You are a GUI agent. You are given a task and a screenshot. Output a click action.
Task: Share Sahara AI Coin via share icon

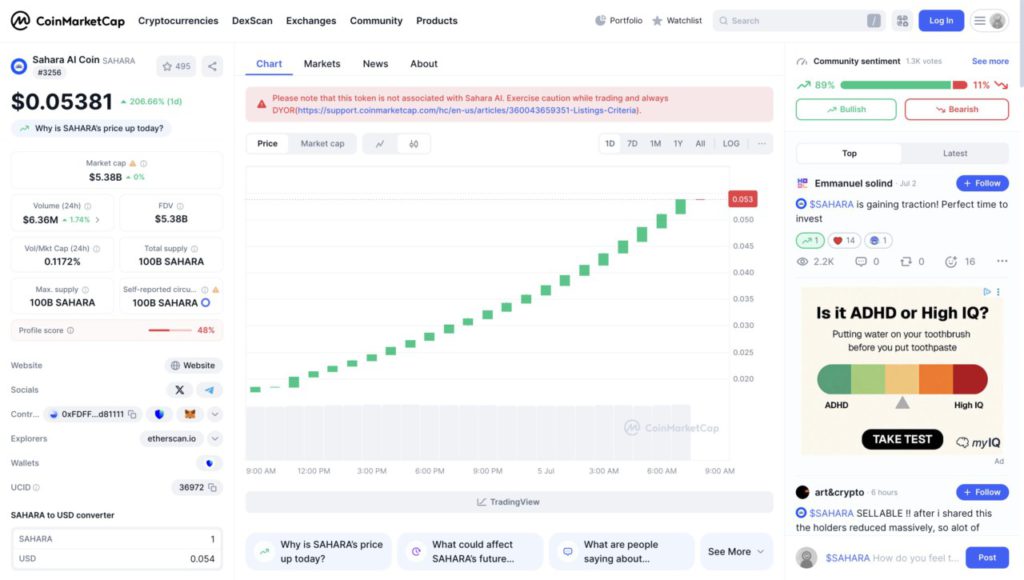pos(212,66)
